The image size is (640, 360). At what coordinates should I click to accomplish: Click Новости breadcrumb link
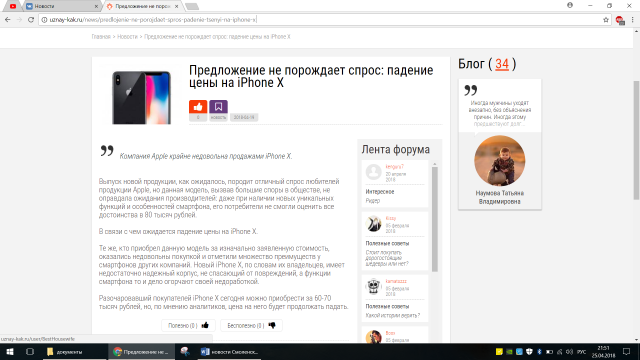click(127, 37)
